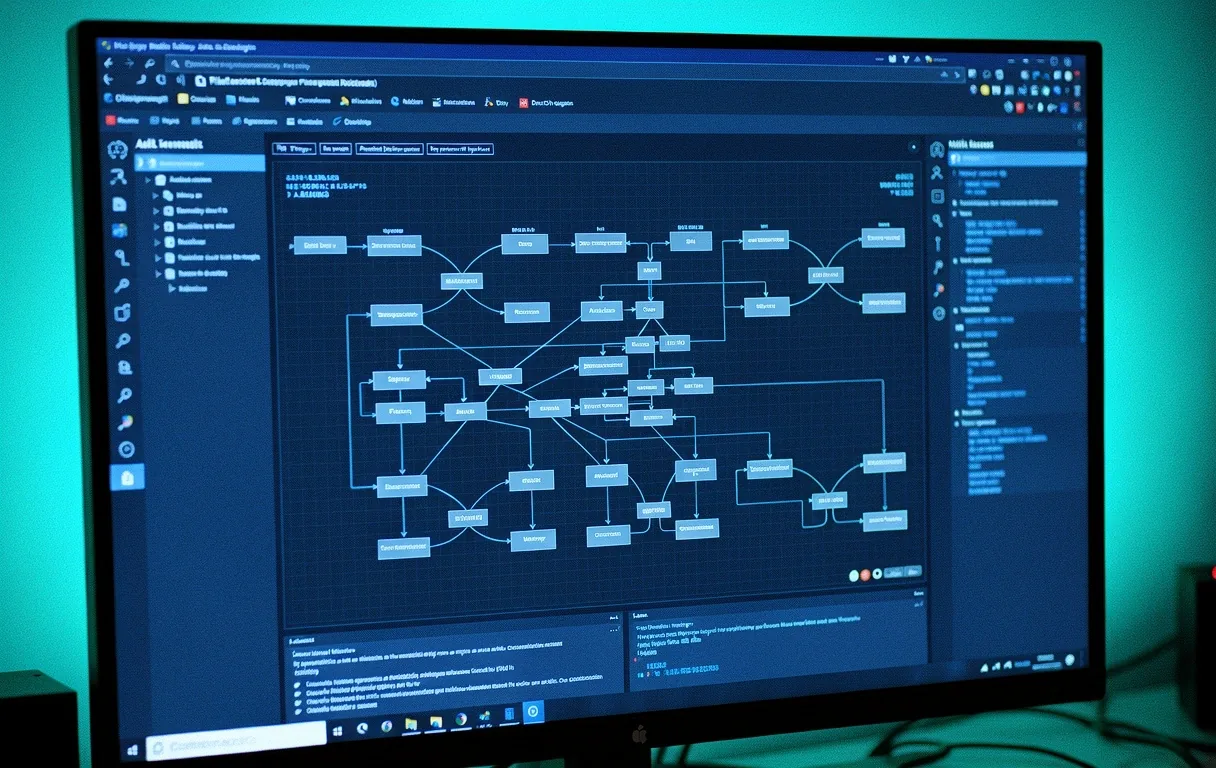Click the highlighted blue app icon on taskbar
Viewport: 1216px width, 768px height.
tap(534, 712)
